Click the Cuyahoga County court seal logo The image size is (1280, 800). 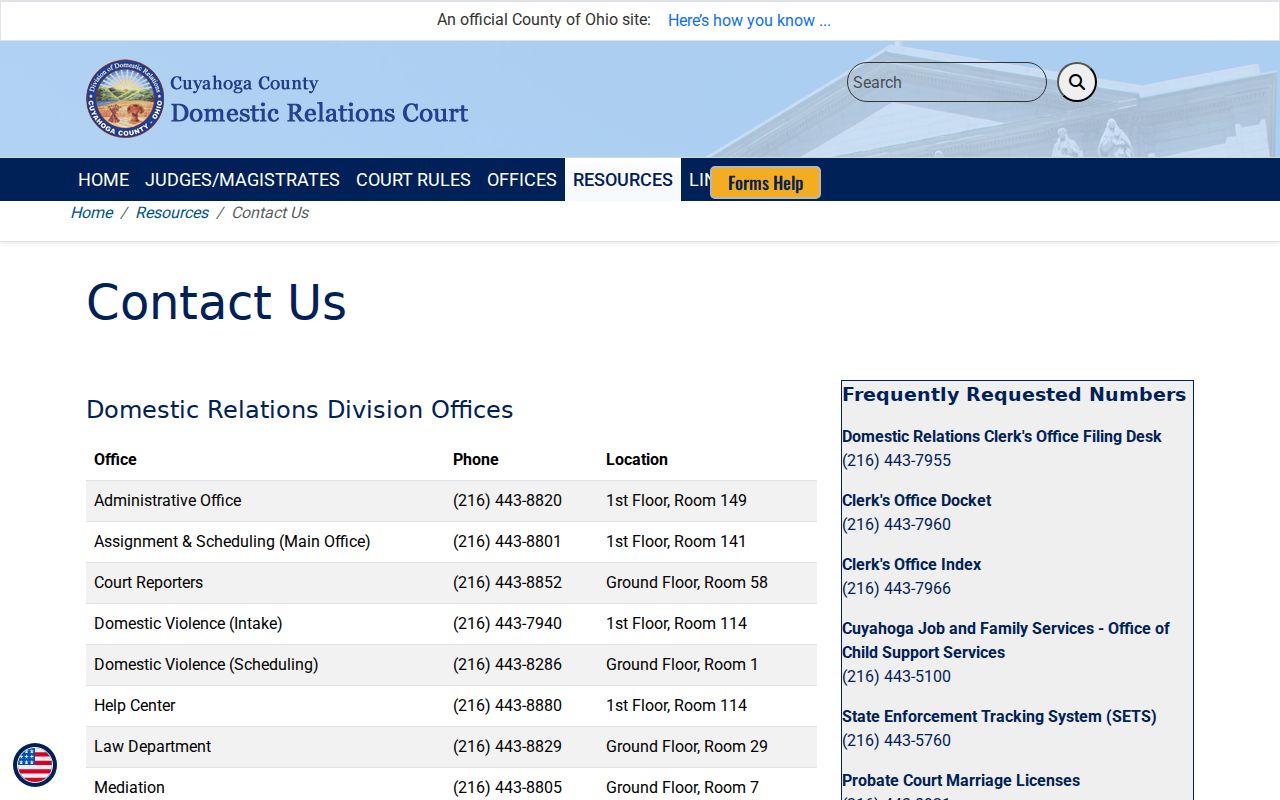[125, 98]
